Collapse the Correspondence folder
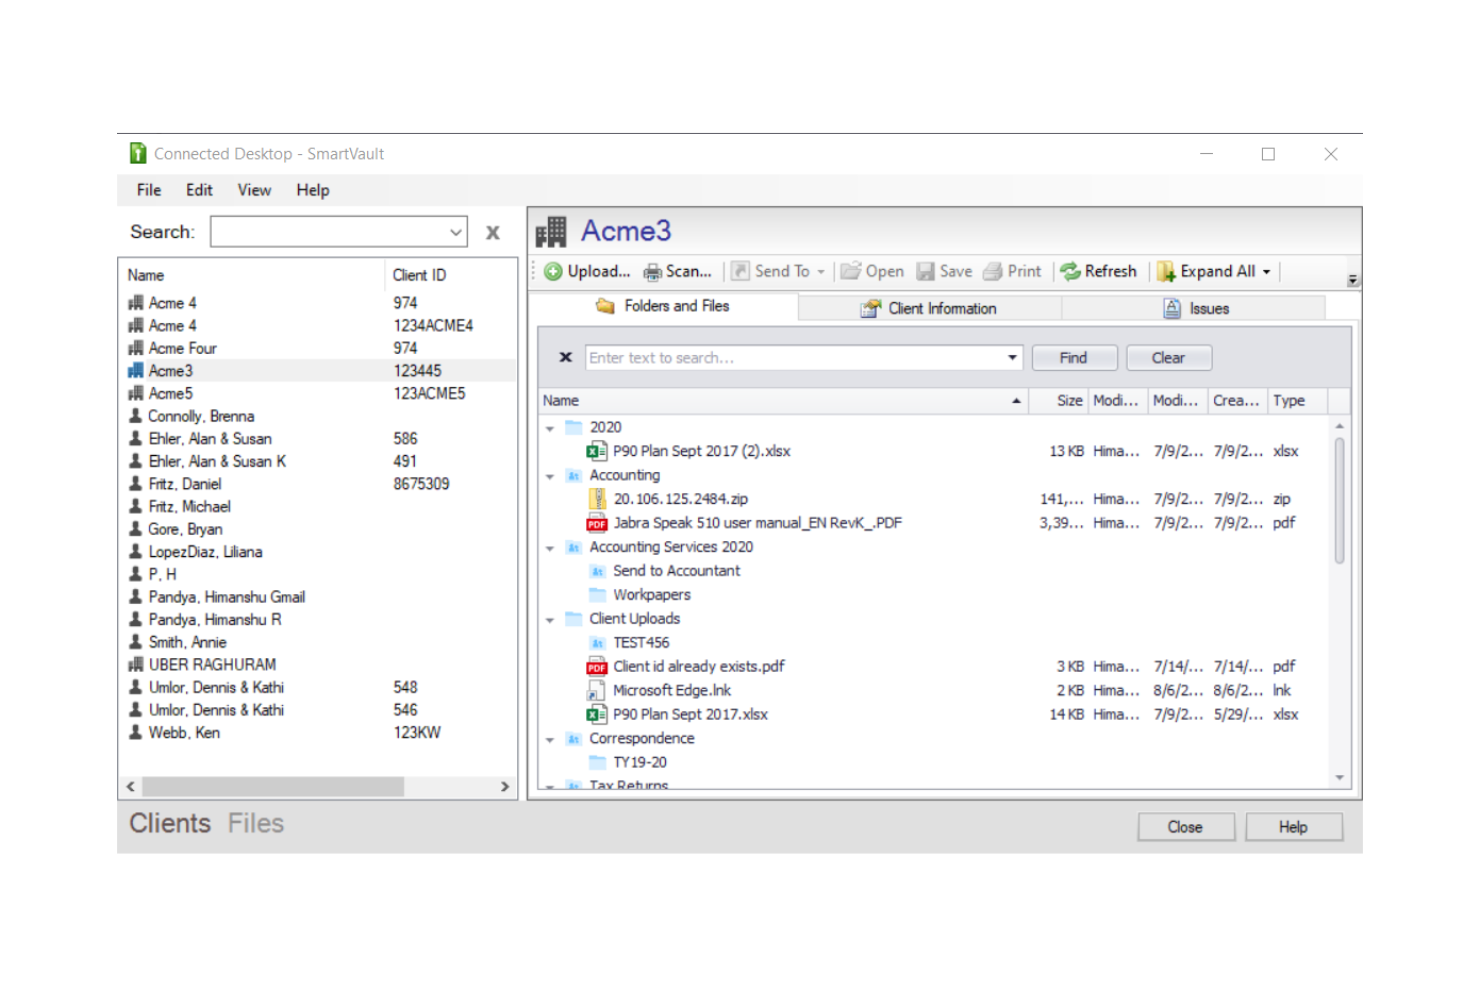The image size is (1480, 987). pos(550,740)
